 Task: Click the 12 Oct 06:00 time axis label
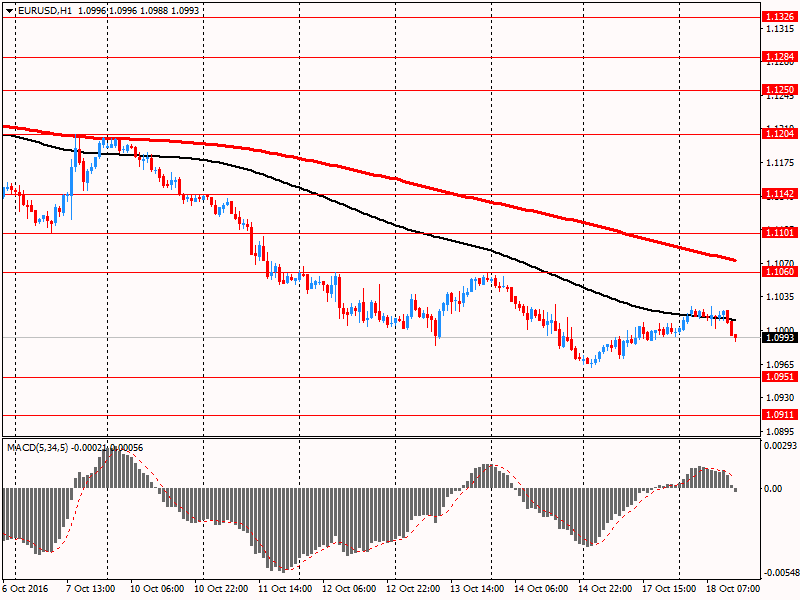[x=349, y=589]
